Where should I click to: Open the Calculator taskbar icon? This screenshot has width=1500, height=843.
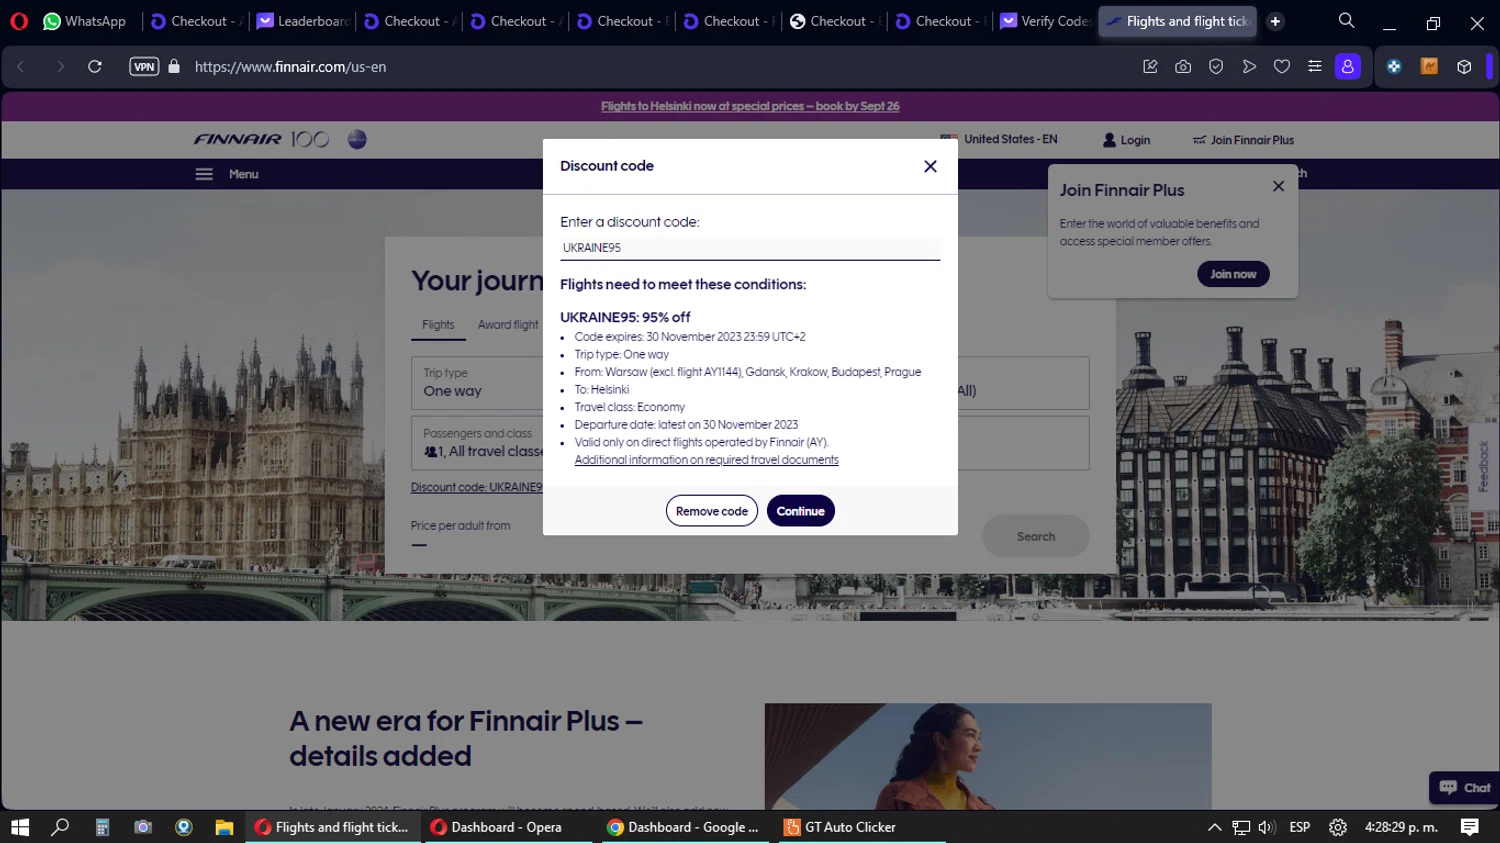point(102,827)
